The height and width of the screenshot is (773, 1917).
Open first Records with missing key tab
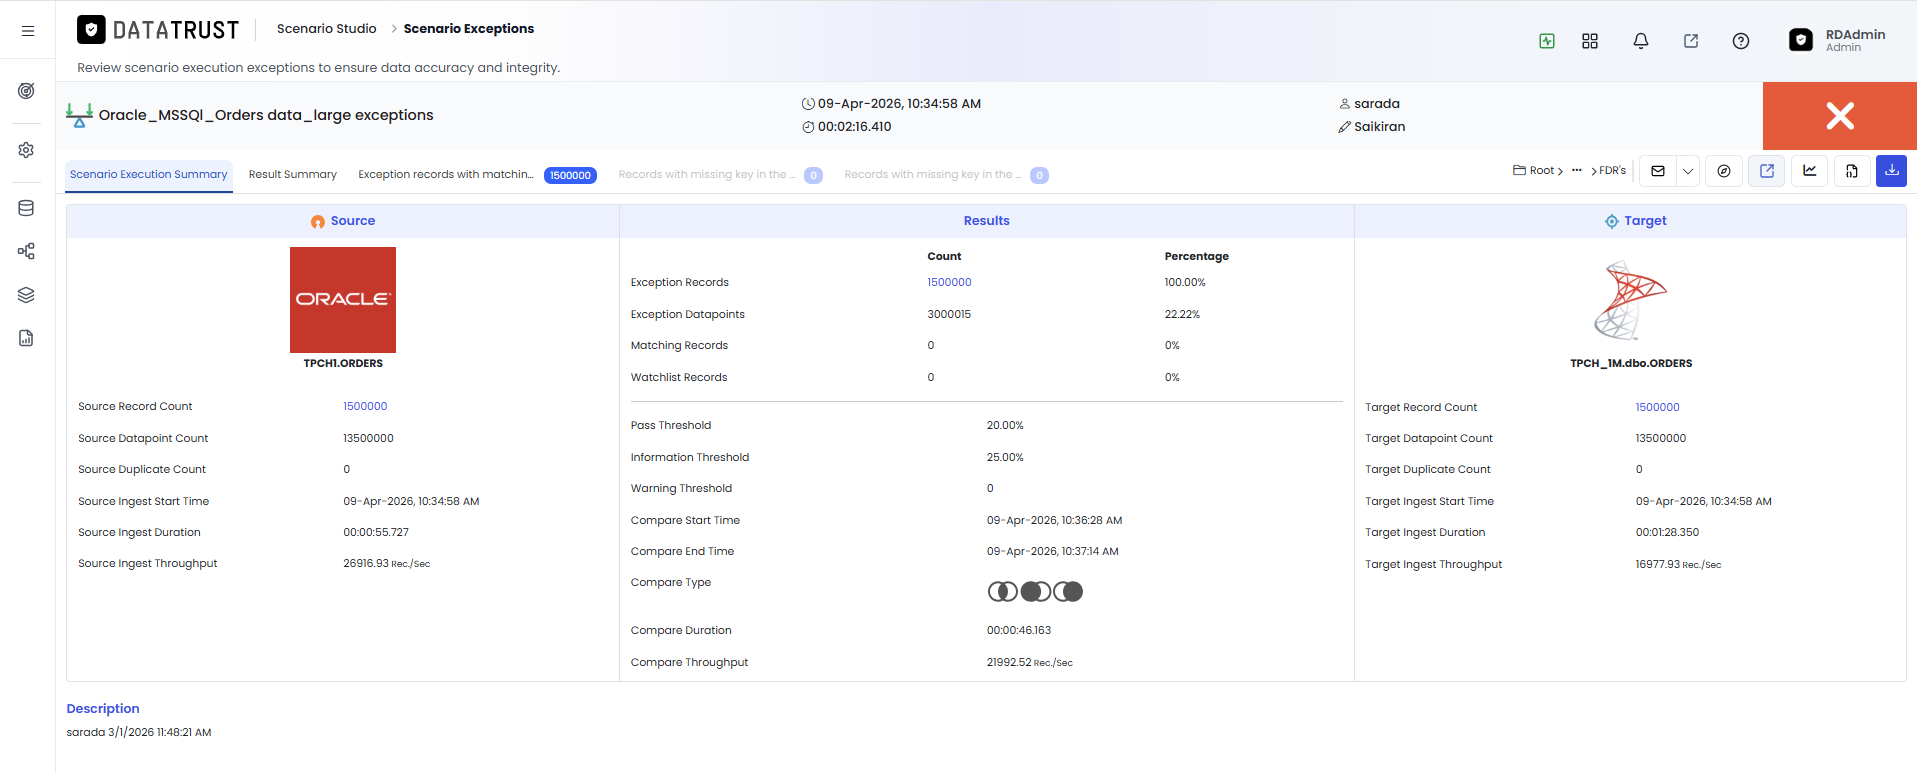pyautogui.click(x=720, y=175)
